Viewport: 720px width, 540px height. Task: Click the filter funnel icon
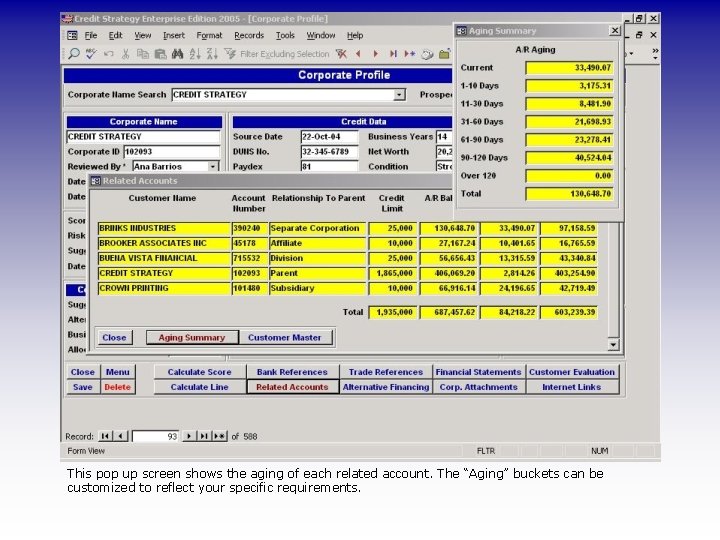coord(230,54)
